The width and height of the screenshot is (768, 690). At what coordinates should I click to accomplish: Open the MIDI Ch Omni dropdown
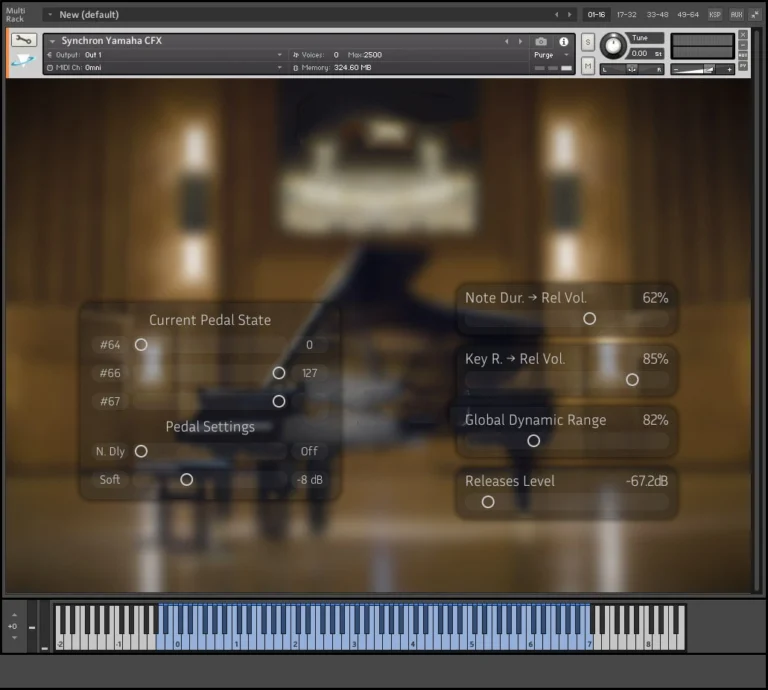pyautogui.click(x=280, y=68)
